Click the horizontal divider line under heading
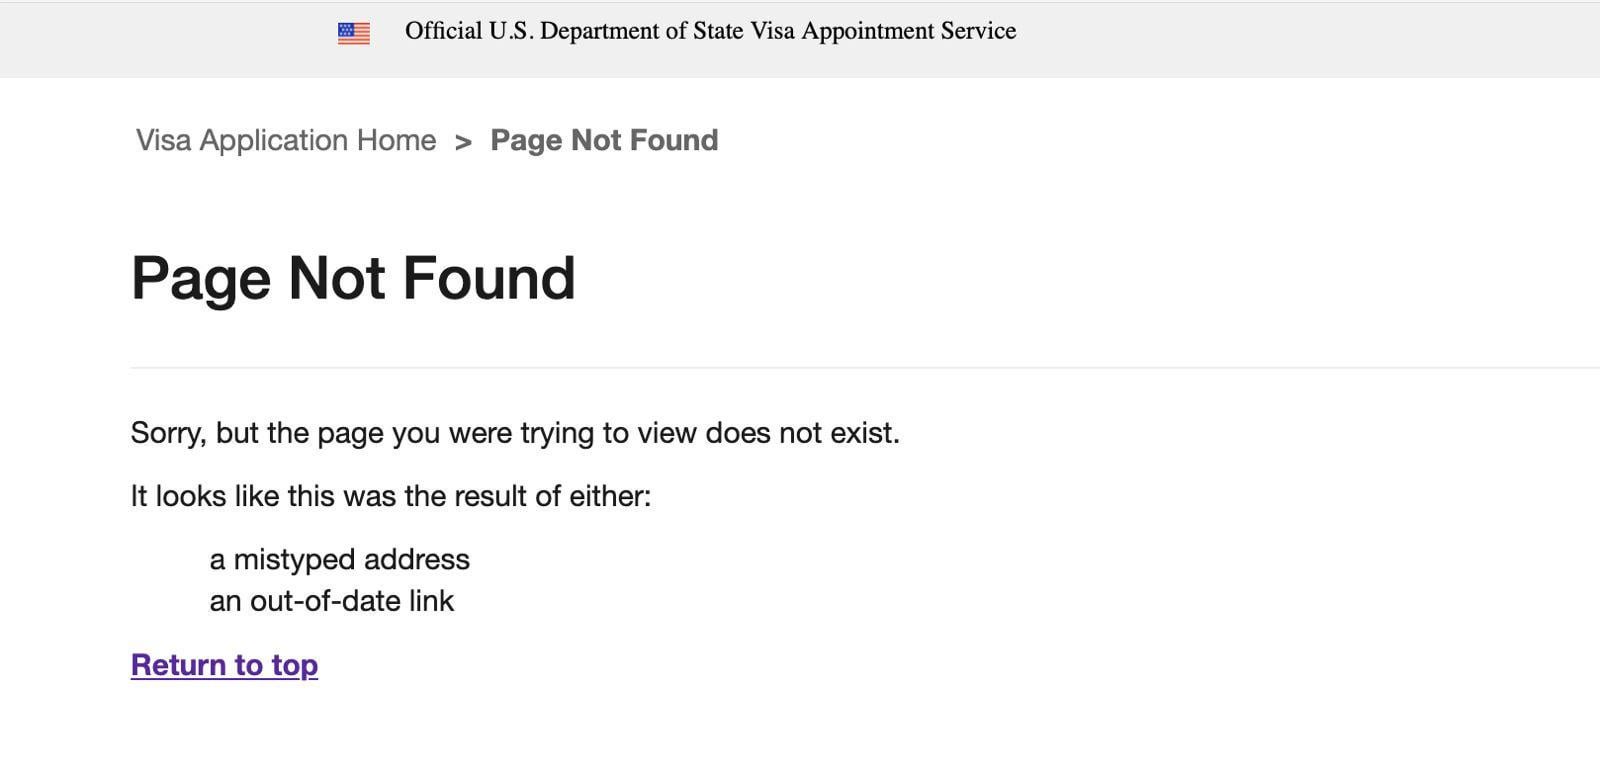This screenshot has height=775, width=1600. click(865, 368)
